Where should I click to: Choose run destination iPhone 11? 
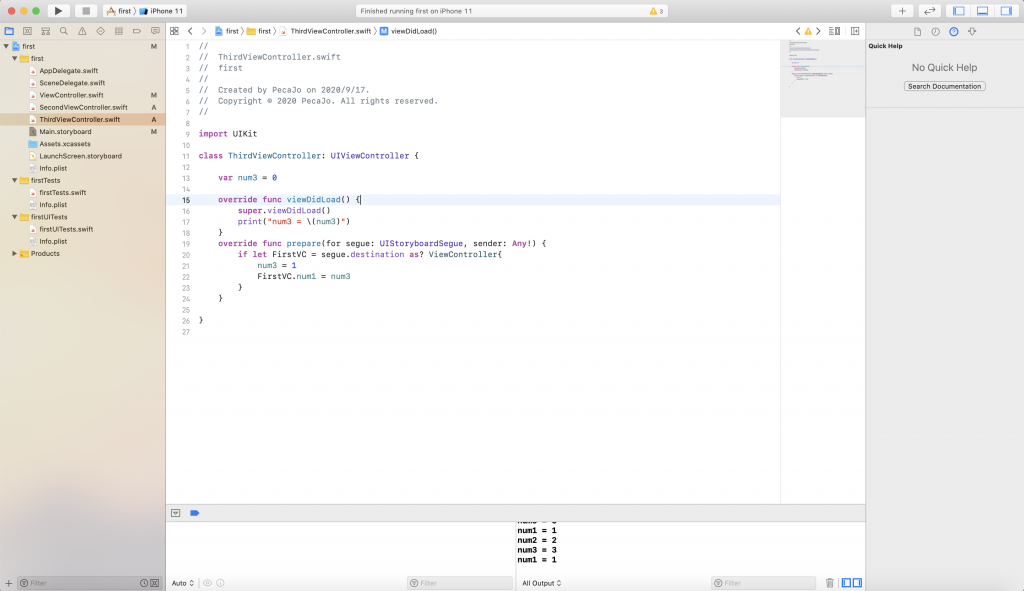coord(161,11)
